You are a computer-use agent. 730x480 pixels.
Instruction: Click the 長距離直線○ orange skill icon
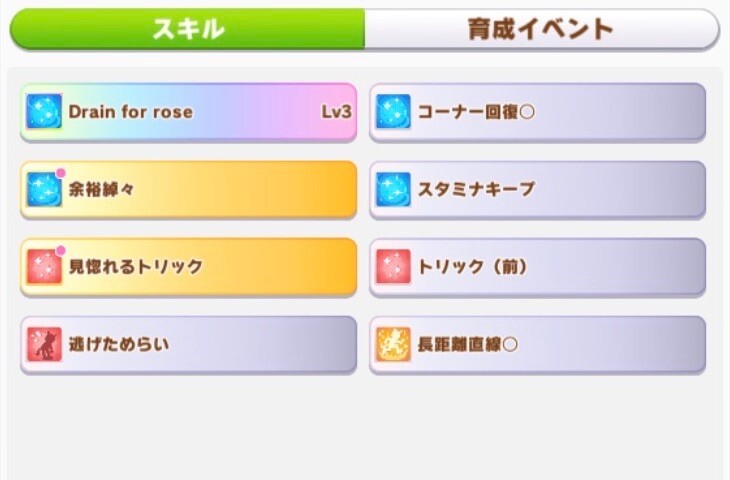pyautogui.click(x=393, y=345)
